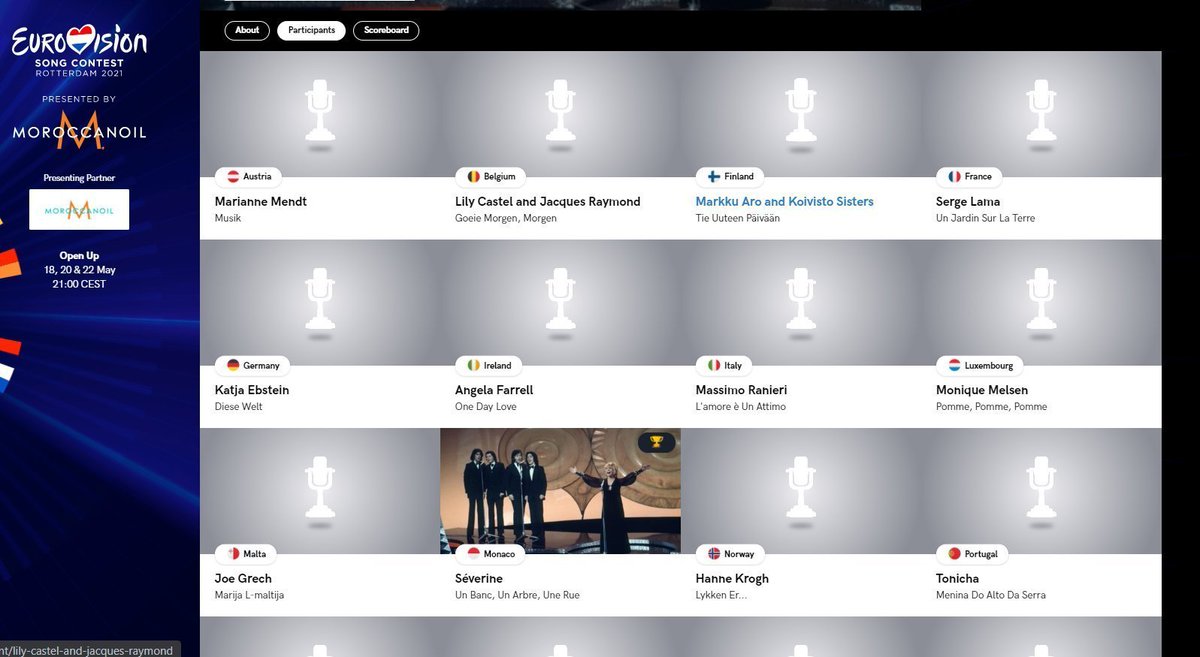Screen dimensions: 1200x657
Task: Click the Monaco flag icon
Action: tap(473, 554)
